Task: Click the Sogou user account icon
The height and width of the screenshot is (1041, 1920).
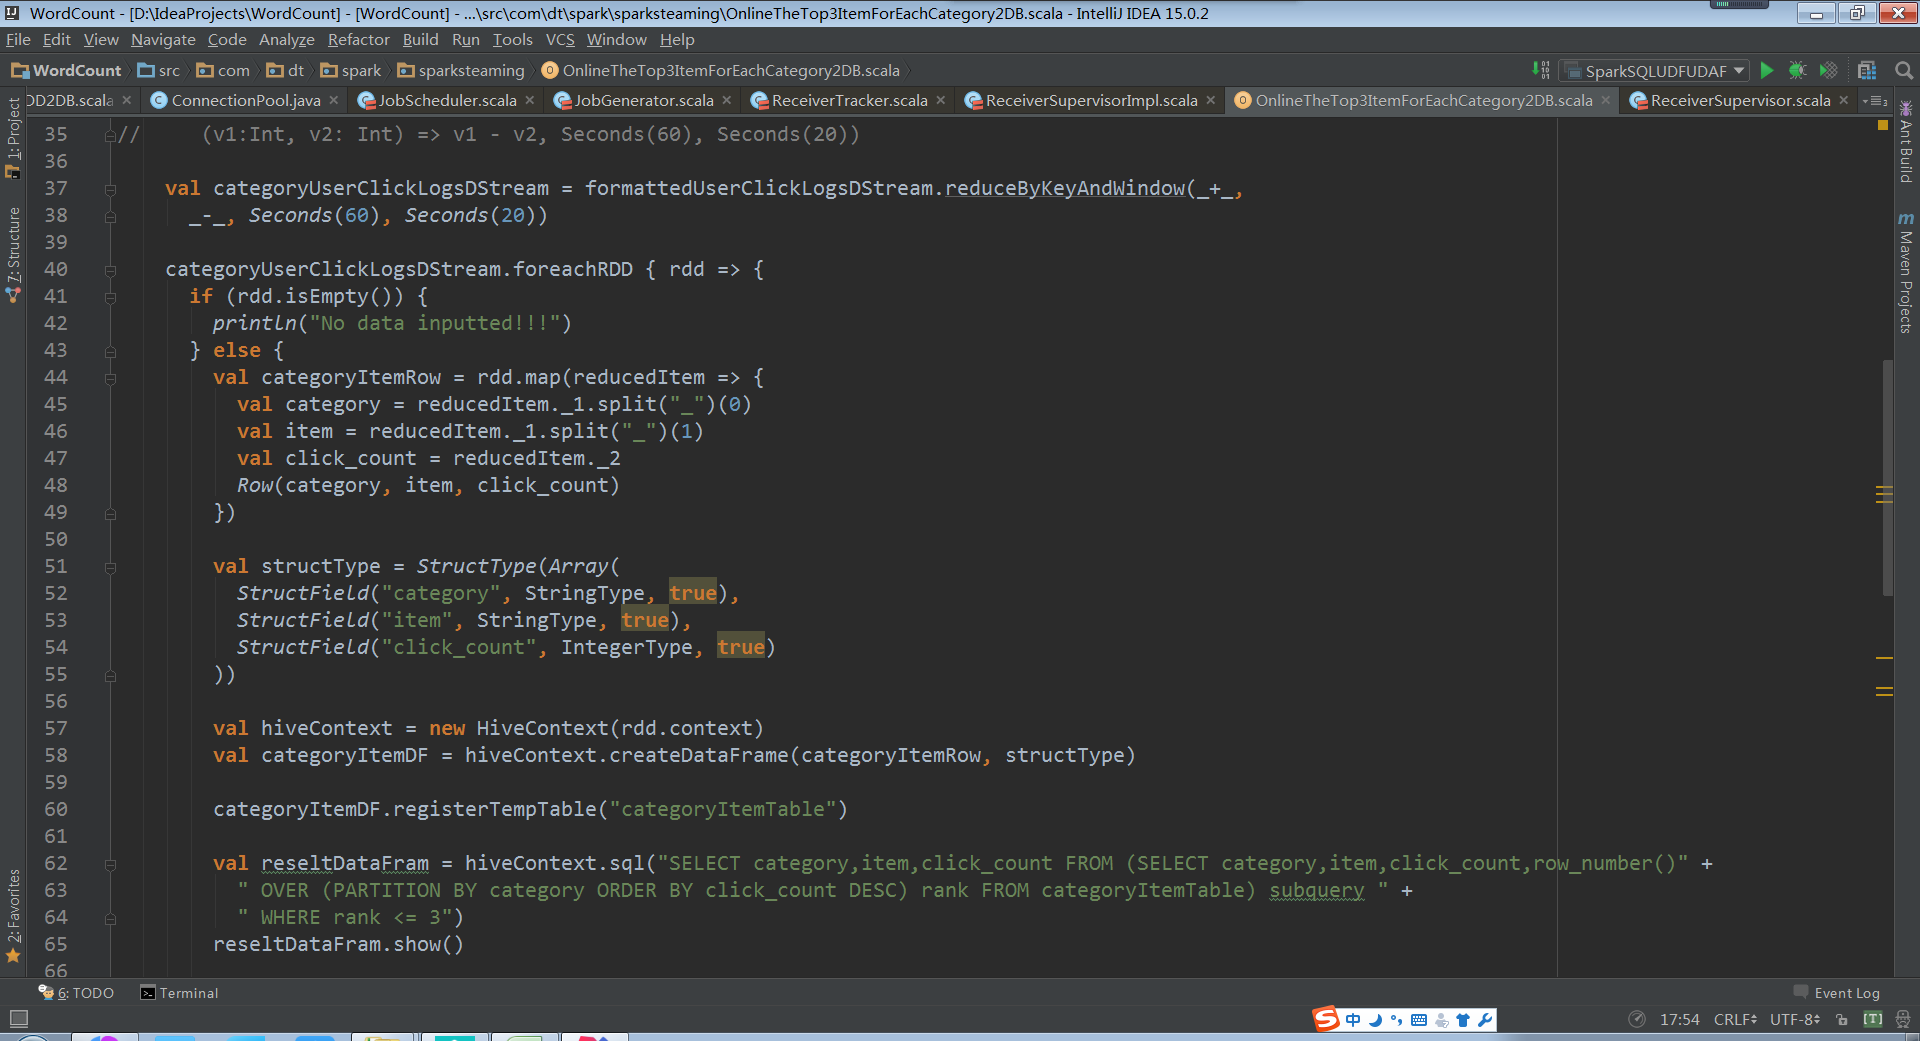Action: coord(1441,1020)
